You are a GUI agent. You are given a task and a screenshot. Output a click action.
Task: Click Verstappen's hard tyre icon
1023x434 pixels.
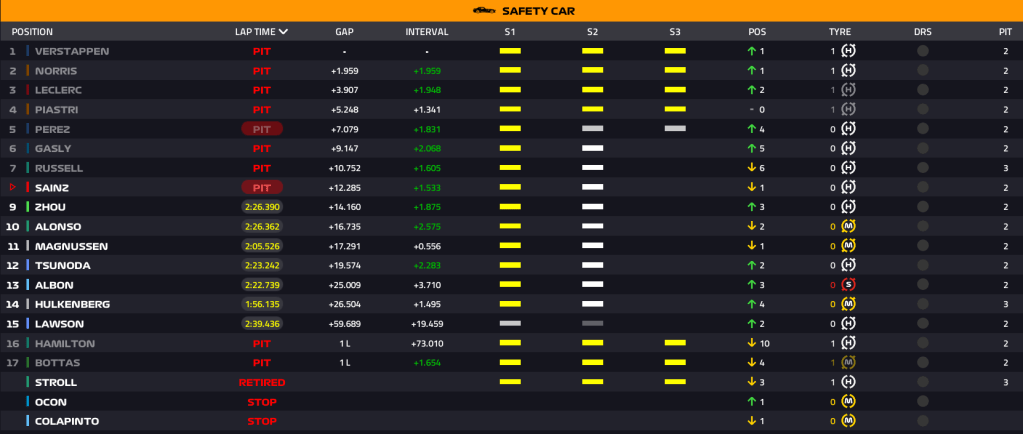pyautogui.click(x=848, y=51)
